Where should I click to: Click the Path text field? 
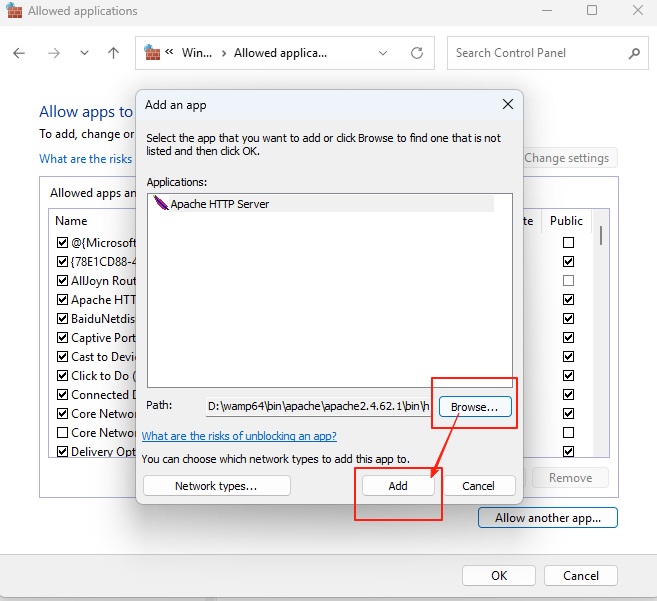pyautogui.click(x=318, y=407)
